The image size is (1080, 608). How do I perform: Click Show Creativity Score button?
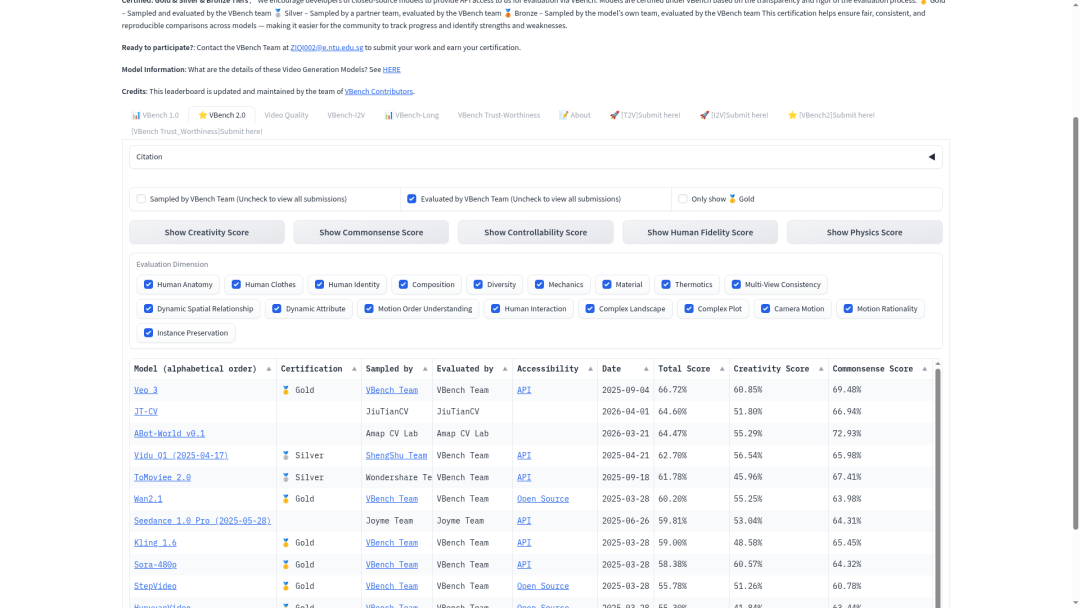[x=207, y=232]
